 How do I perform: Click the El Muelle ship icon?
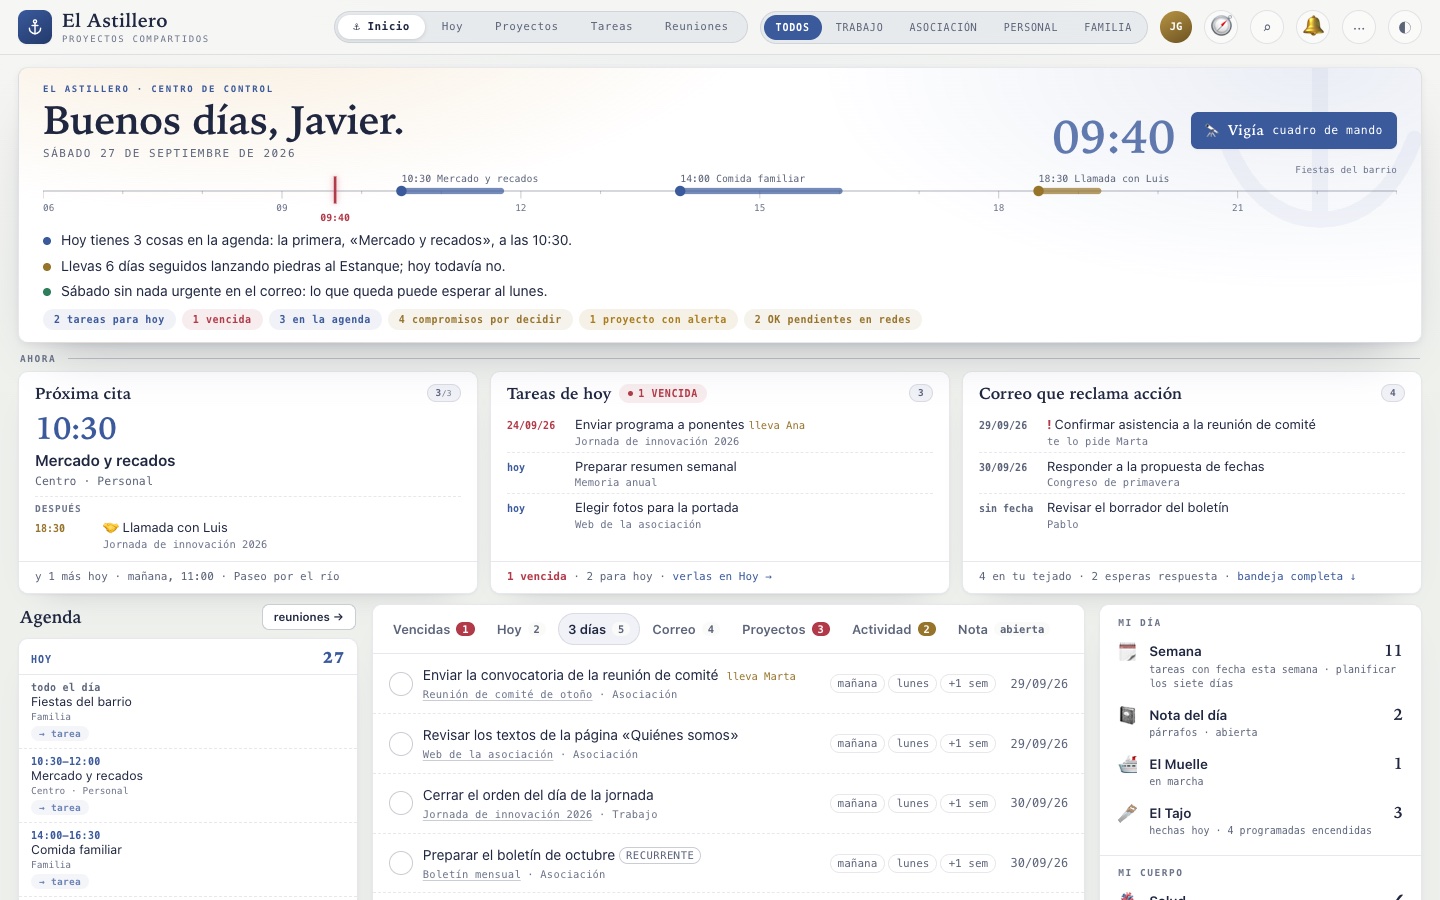tap(1128, 765)
